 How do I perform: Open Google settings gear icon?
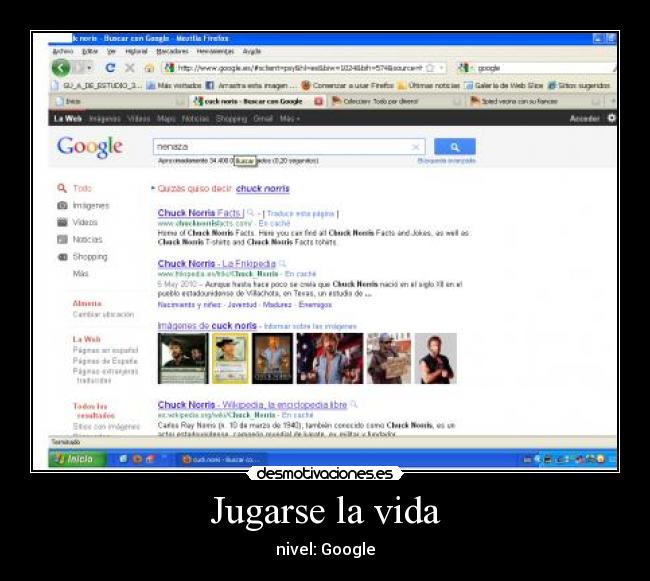[611, 118]
